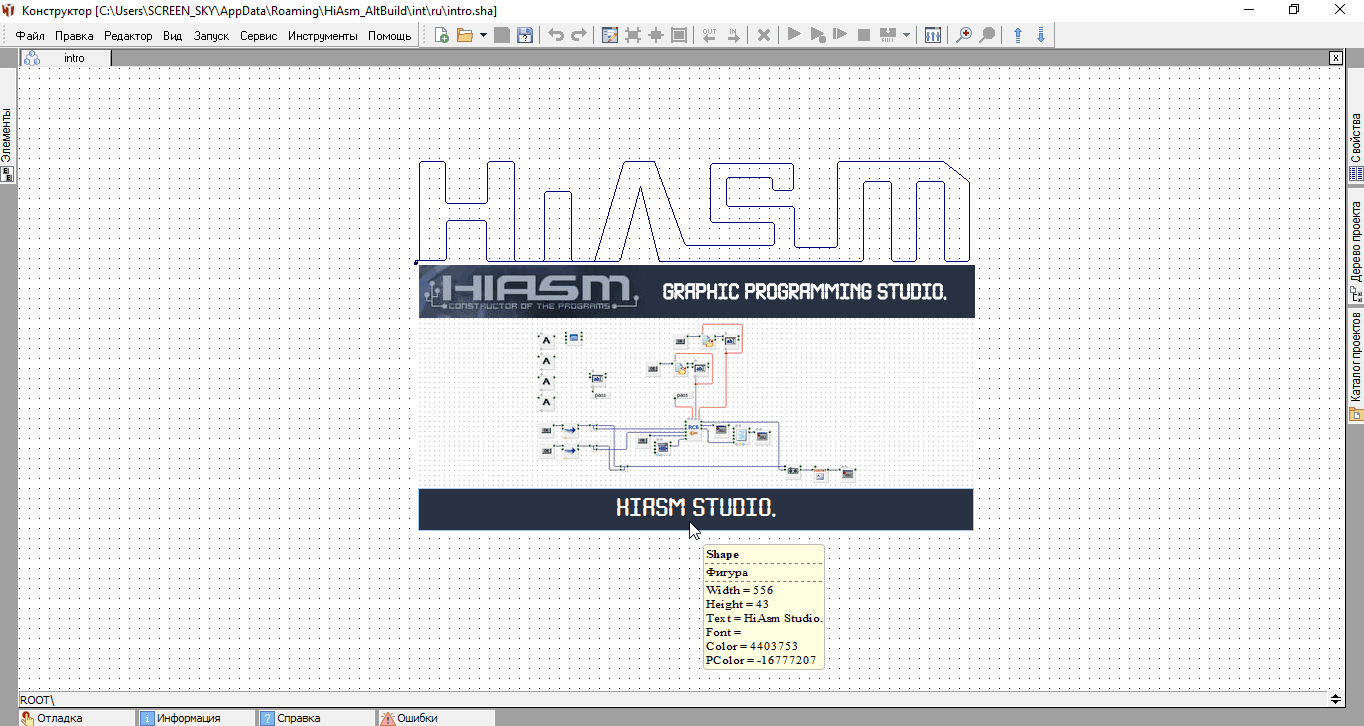The height and width of the screenshot is (726, 1364).
Task: Open the Сервис menu
Action: [x=259, y=36]
